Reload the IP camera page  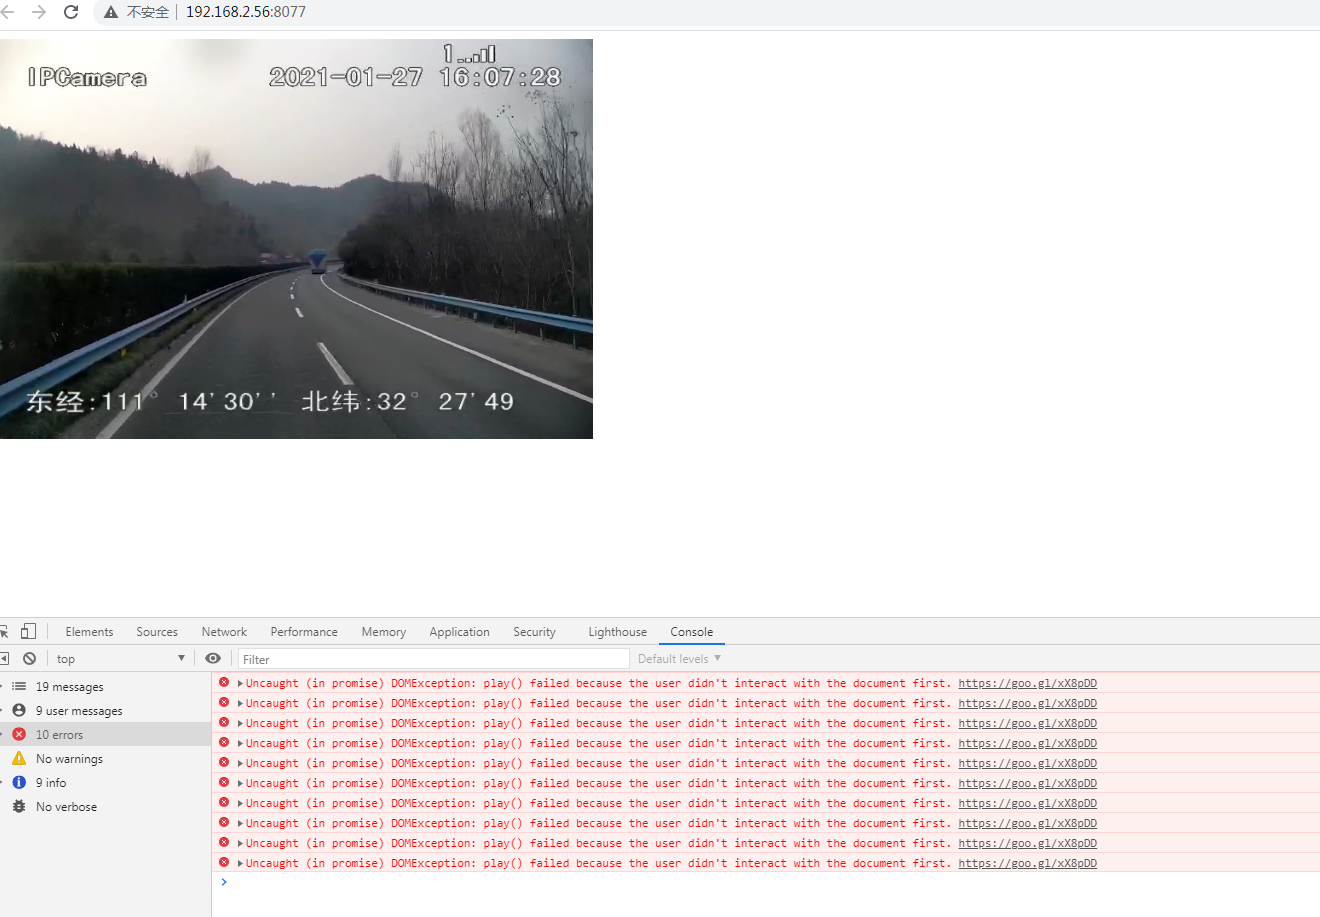click(68, 13)
